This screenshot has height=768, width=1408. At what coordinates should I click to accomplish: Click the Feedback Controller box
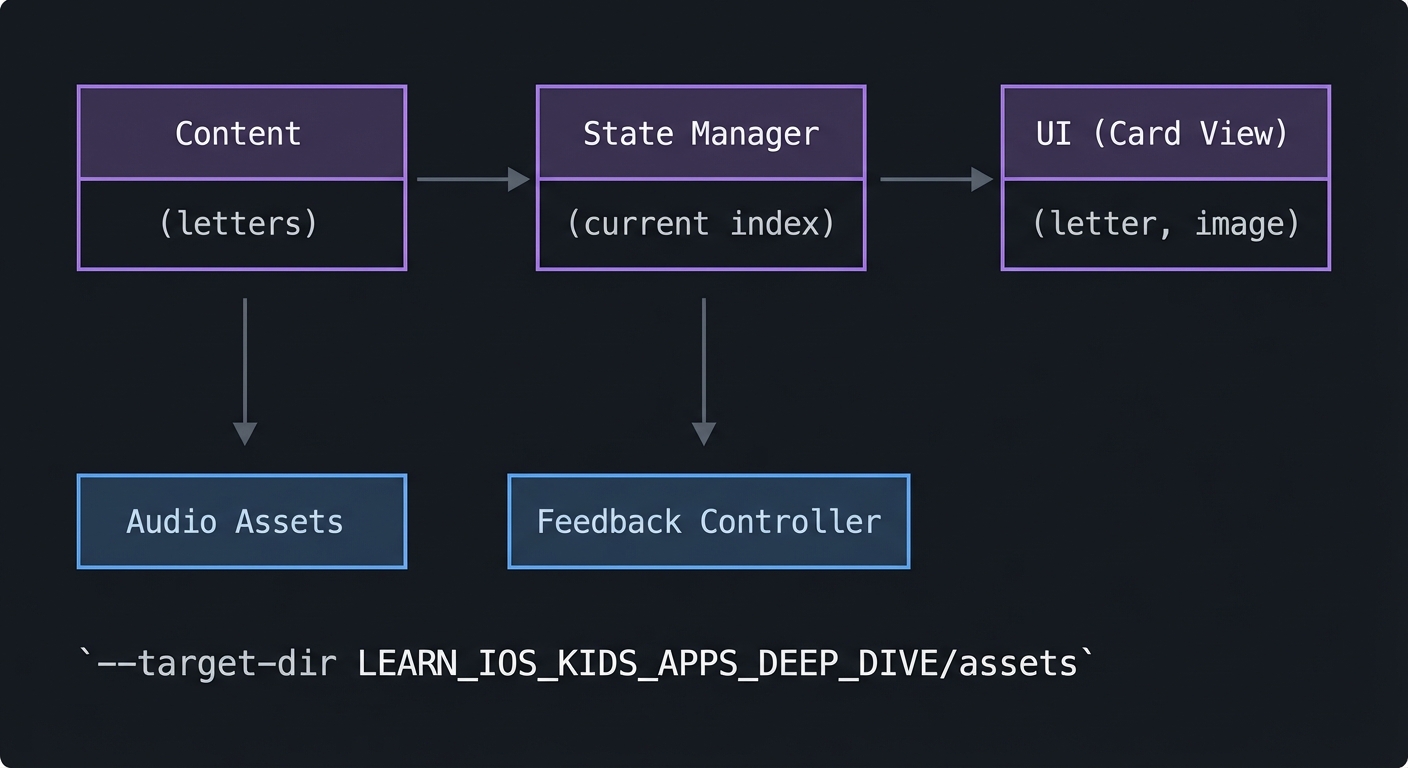[708, 521]
